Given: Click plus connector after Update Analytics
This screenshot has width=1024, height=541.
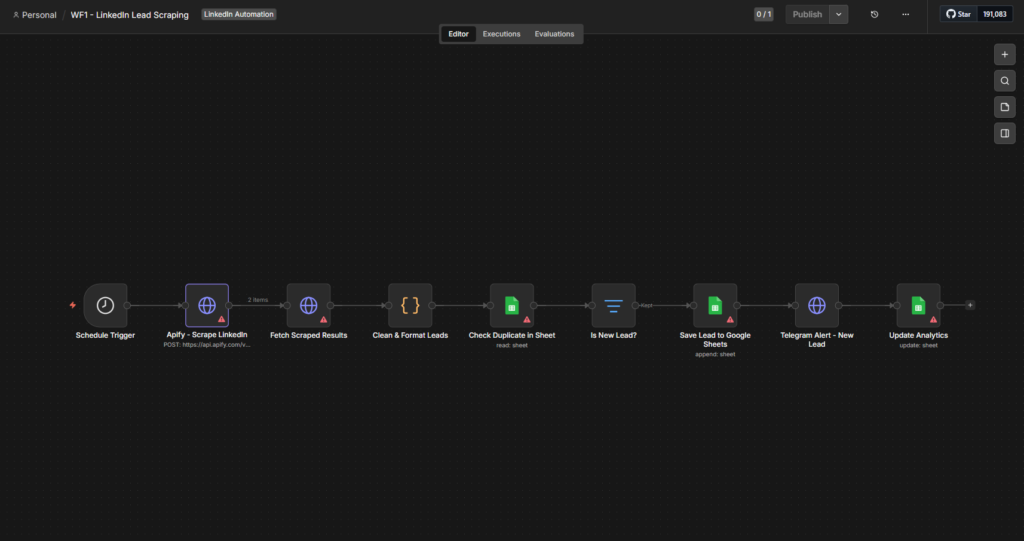Looking at the screenshot, I should (x=970, y=305).
